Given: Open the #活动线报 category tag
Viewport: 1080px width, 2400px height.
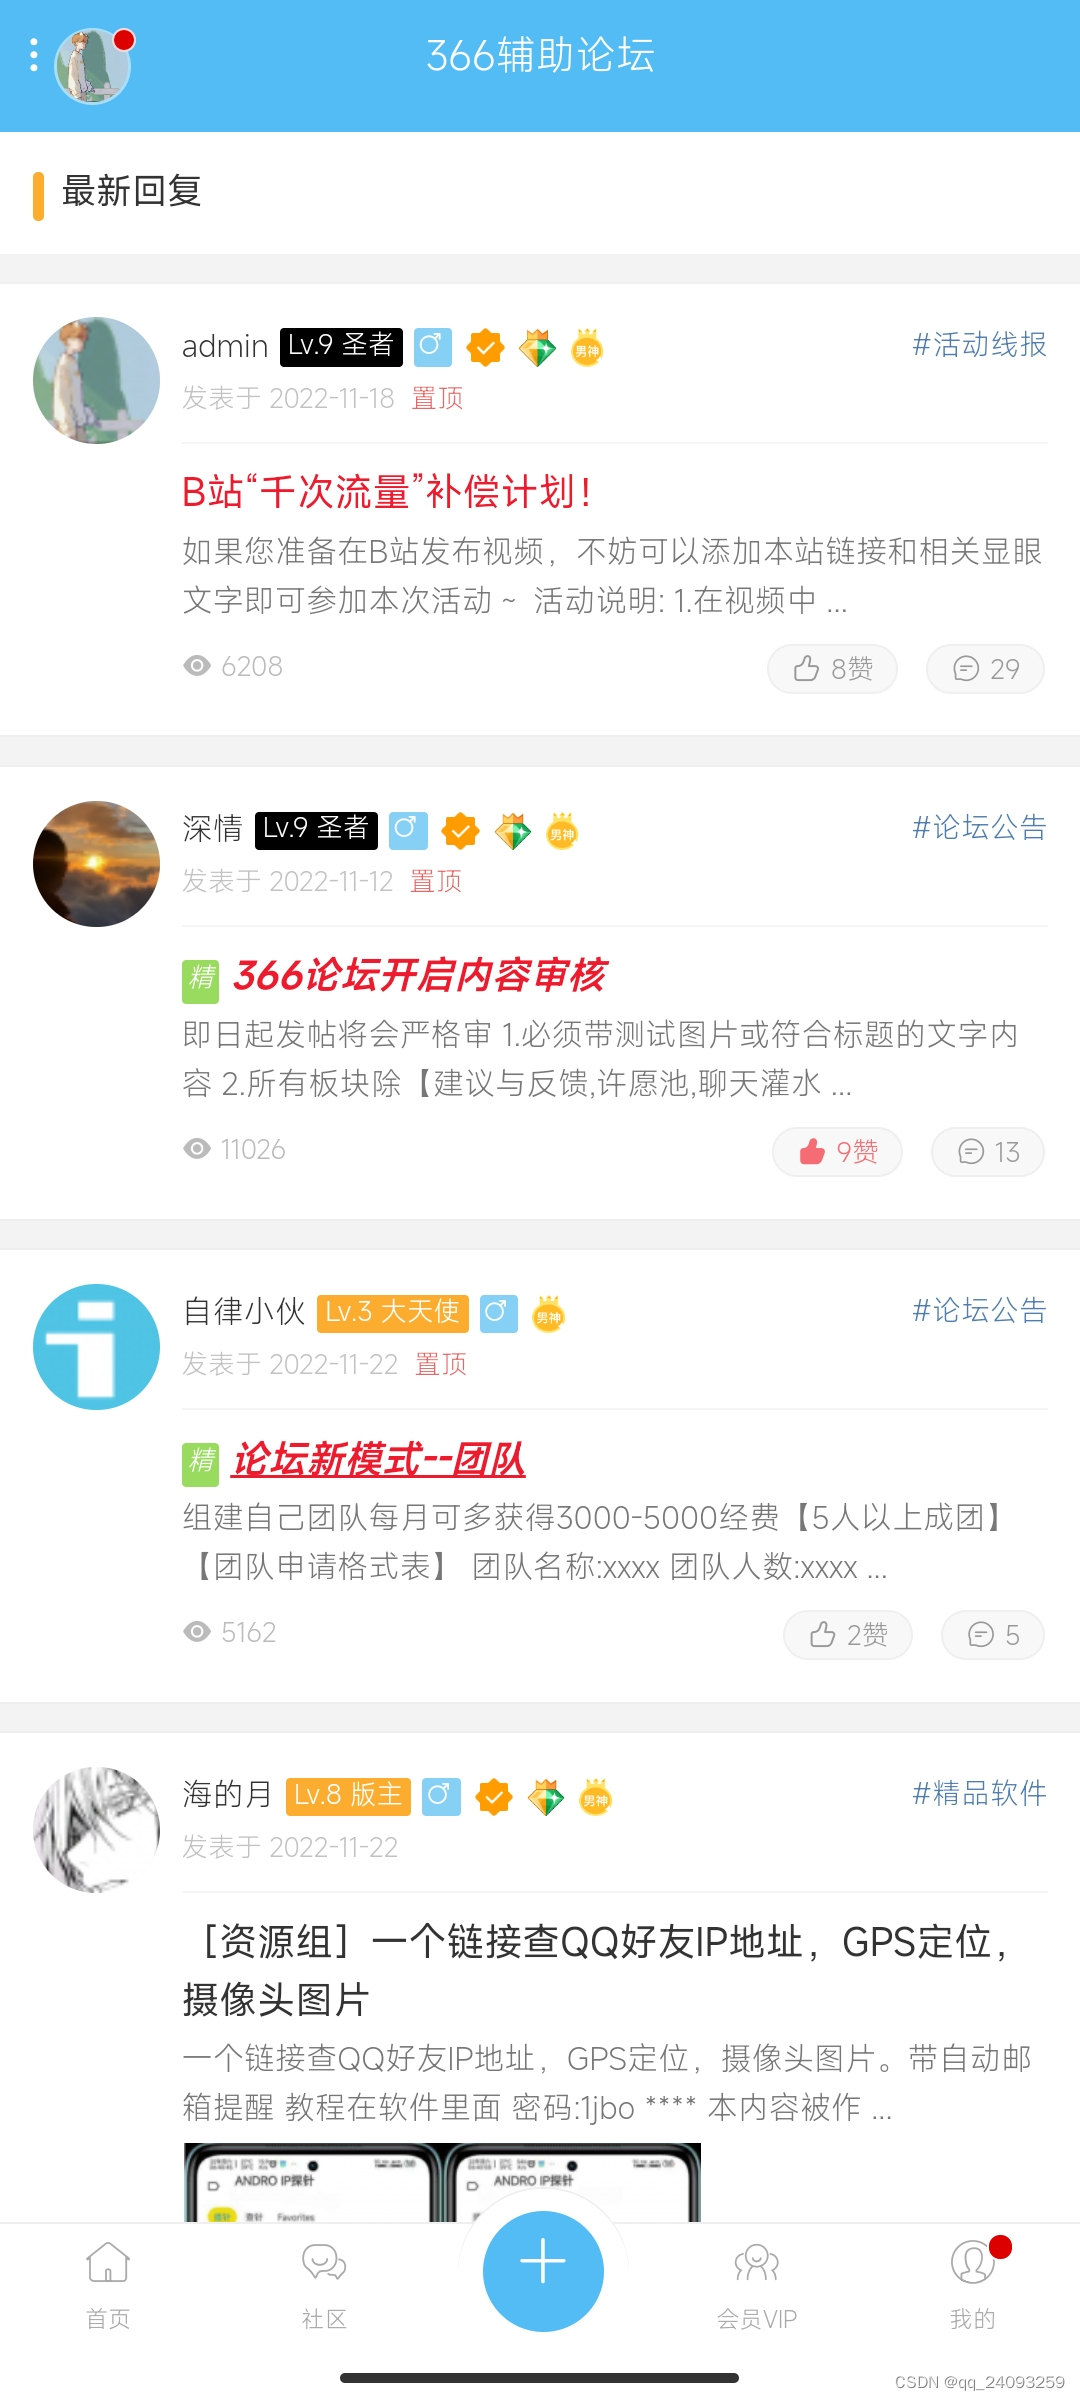Looking at the screenshot, I should 979,344.
